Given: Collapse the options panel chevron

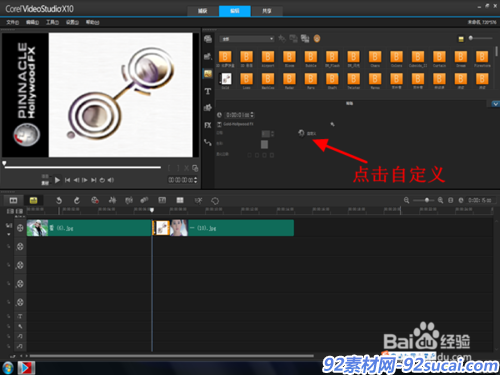Looking at the screenshot, I should [x=496, y=104].
